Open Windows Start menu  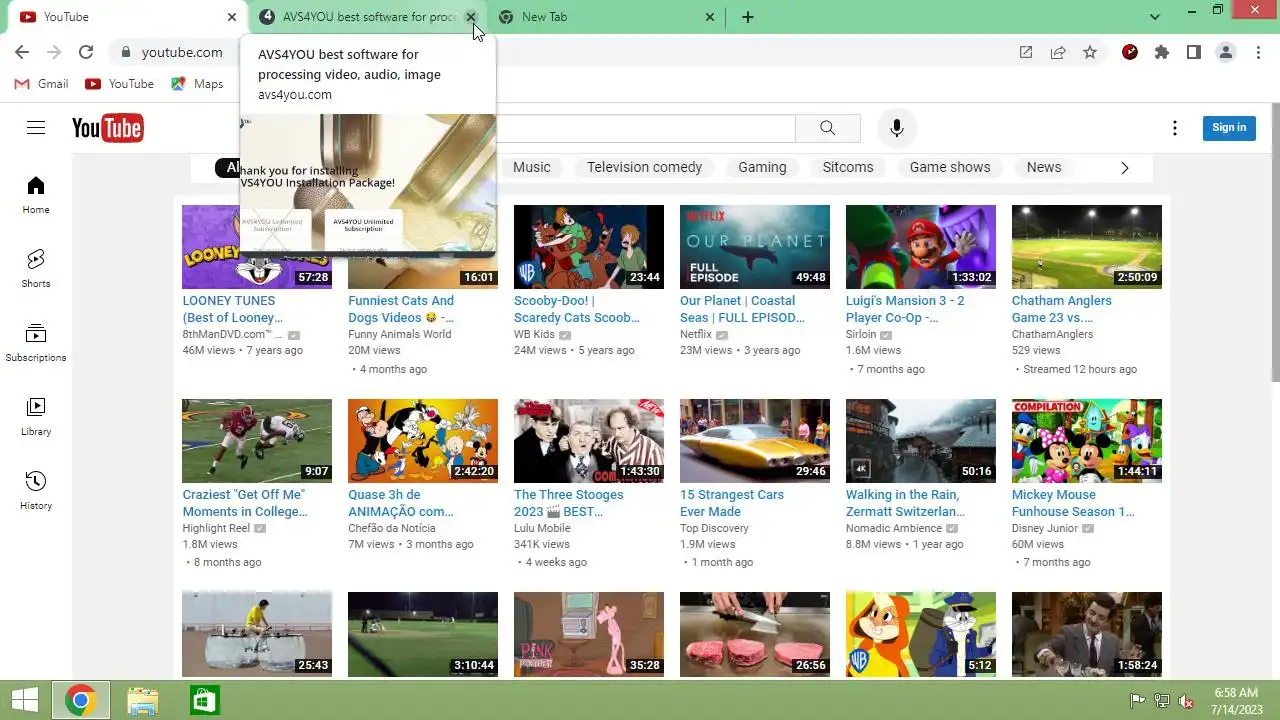pos(24,700)
